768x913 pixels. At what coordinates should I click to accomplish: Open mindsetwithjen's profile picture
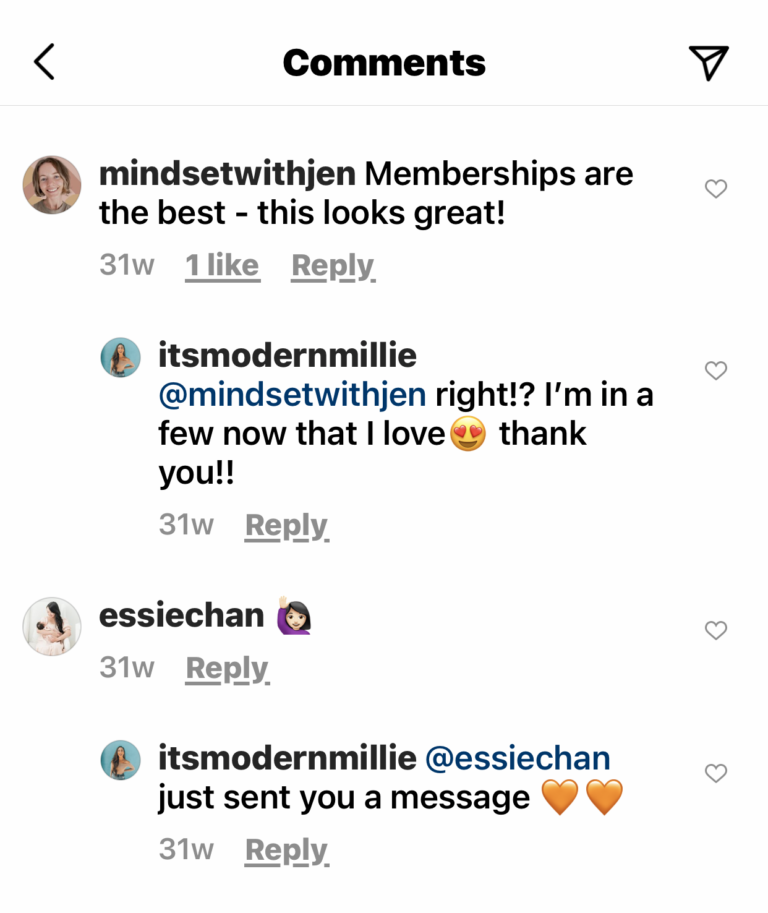point(52,185)
